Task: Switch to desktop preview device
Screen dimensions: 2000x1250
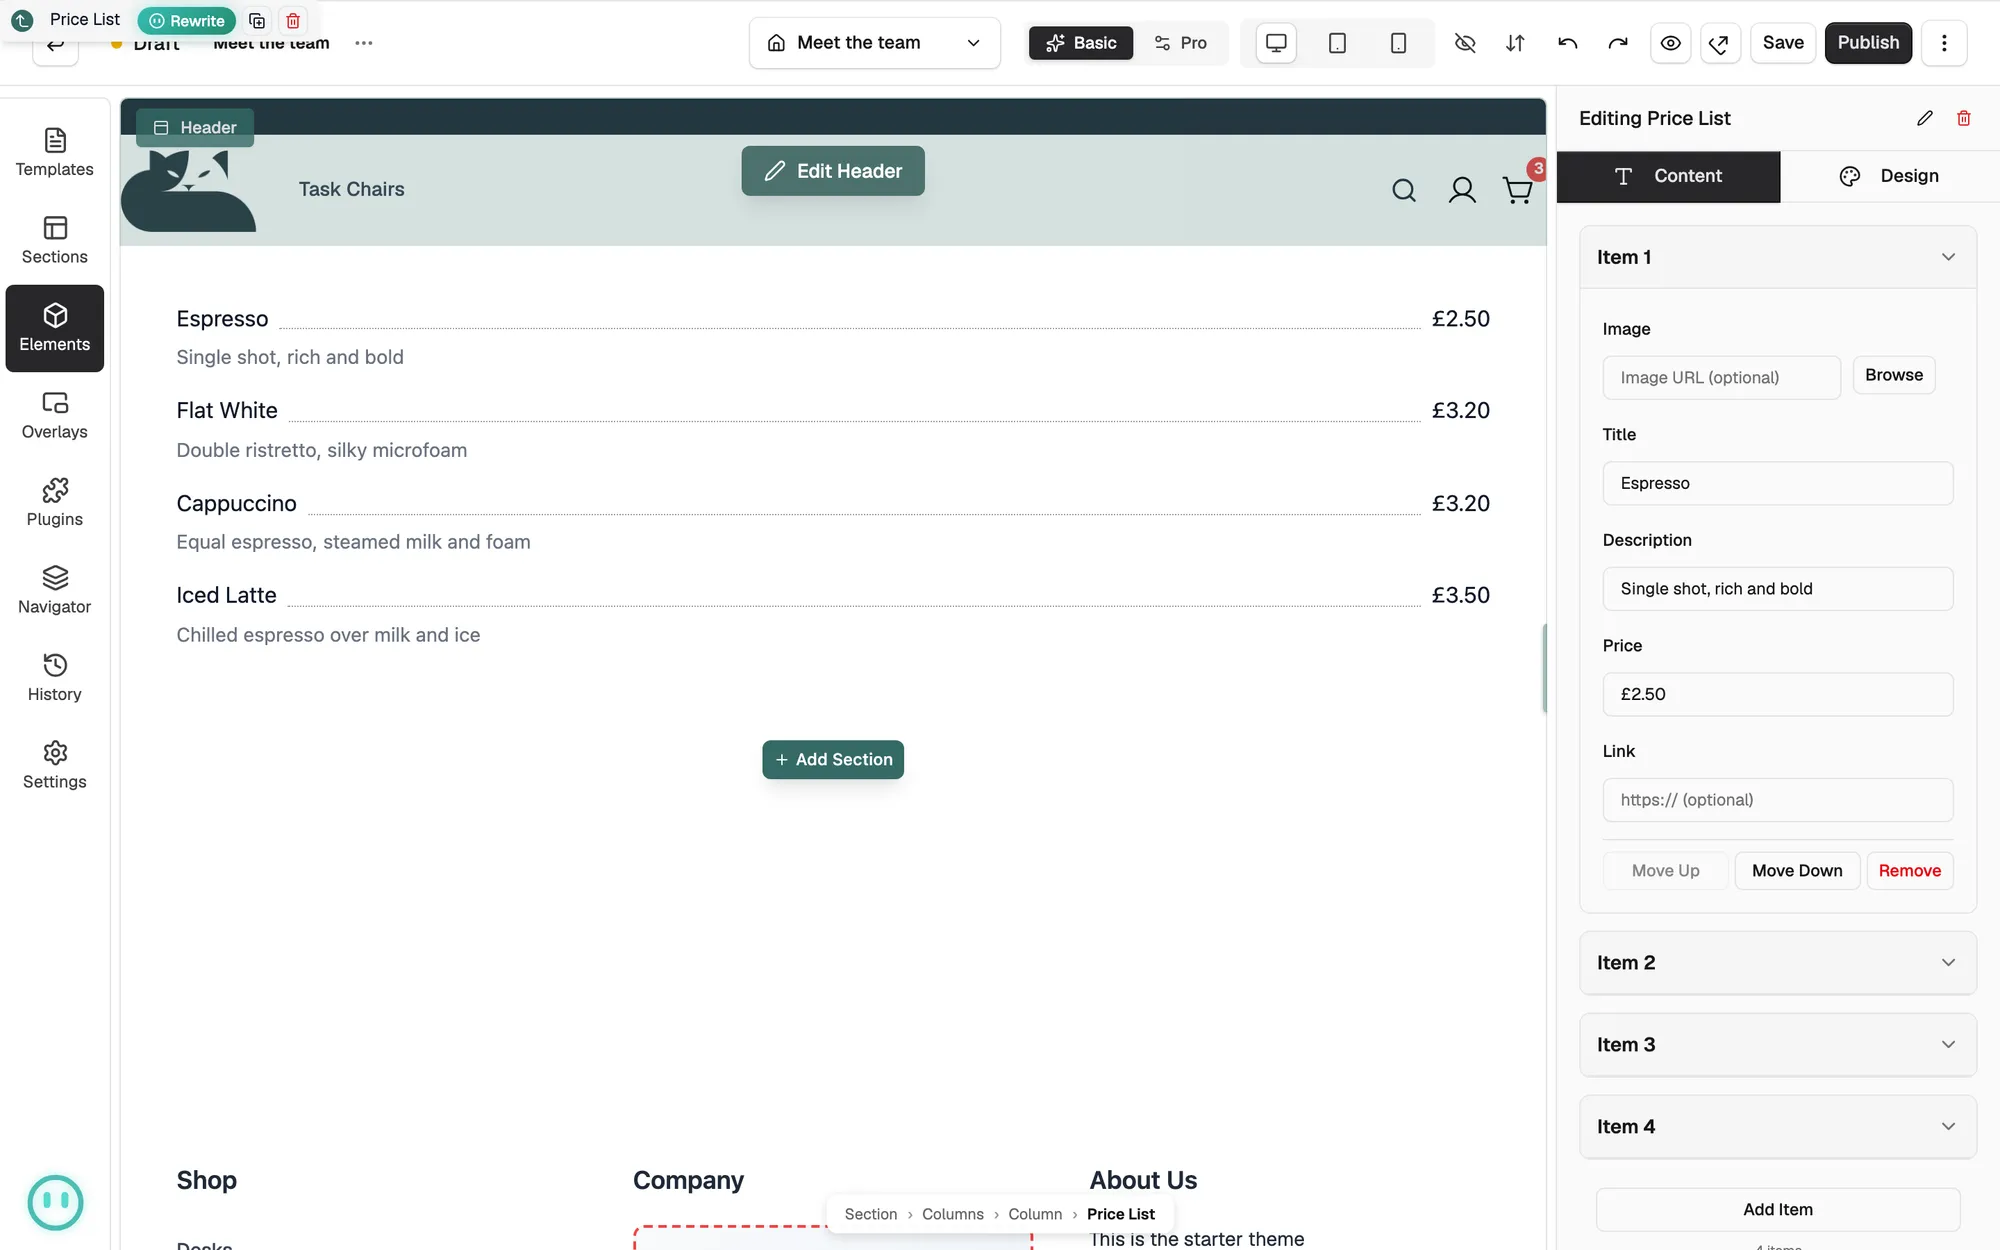Action: [1276, 43]
